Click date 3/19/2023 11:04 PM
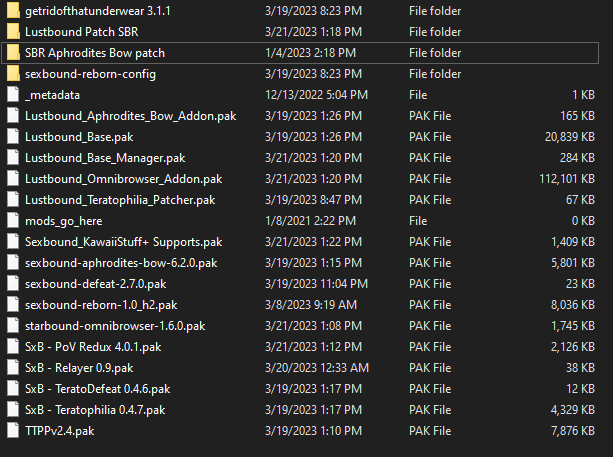The height and width of the screenshot is (457, 613). [x=317, y=284]
